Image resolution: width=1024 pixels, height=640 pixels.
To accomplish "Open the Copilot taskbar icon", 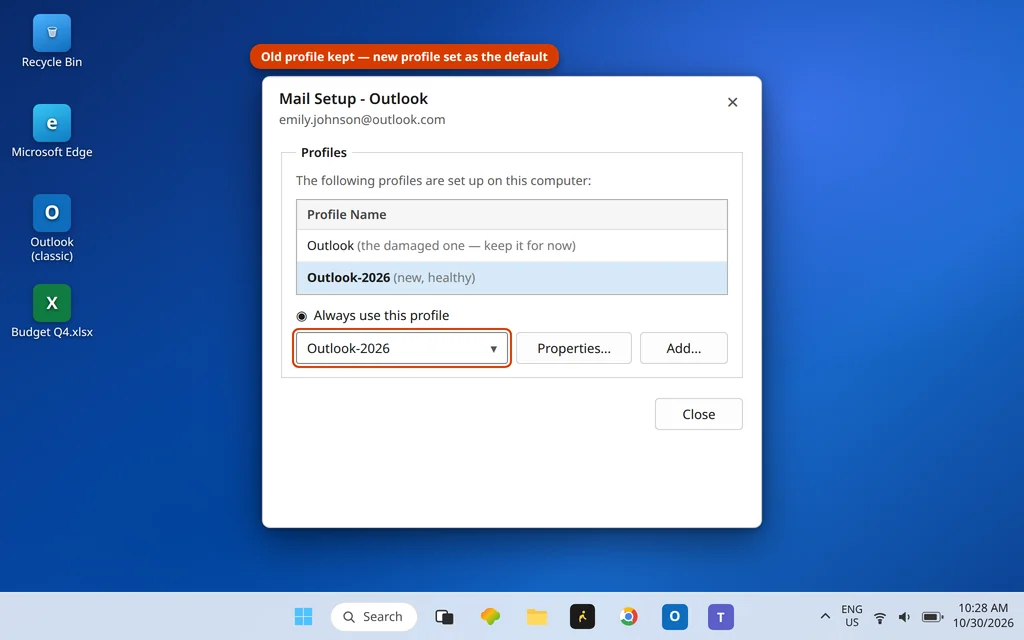I will (x=490, y=616).
